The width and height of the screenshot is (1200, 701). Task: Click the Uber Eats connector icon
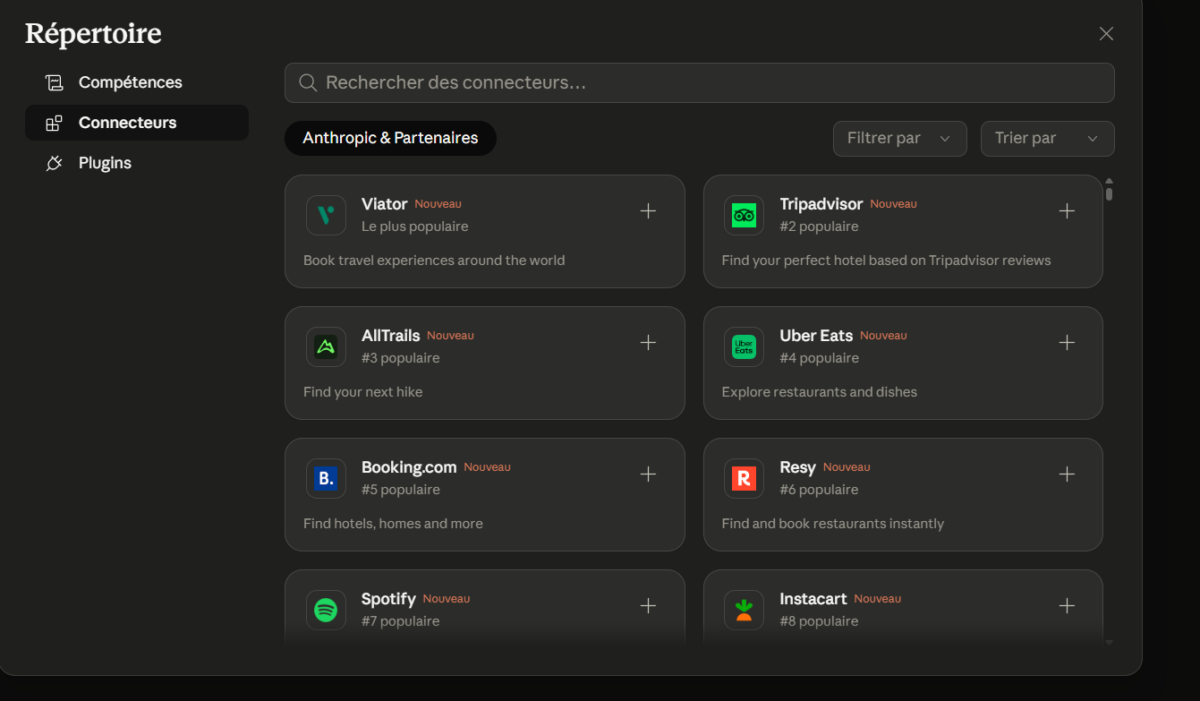744,346
